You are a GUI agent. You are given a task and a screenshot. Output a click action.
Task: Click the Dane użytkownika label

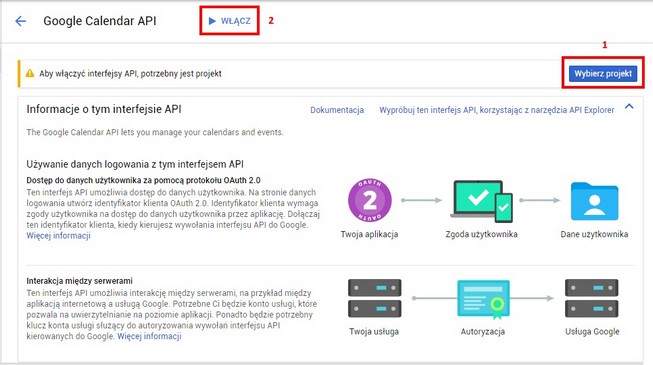[x=594, y=234]
